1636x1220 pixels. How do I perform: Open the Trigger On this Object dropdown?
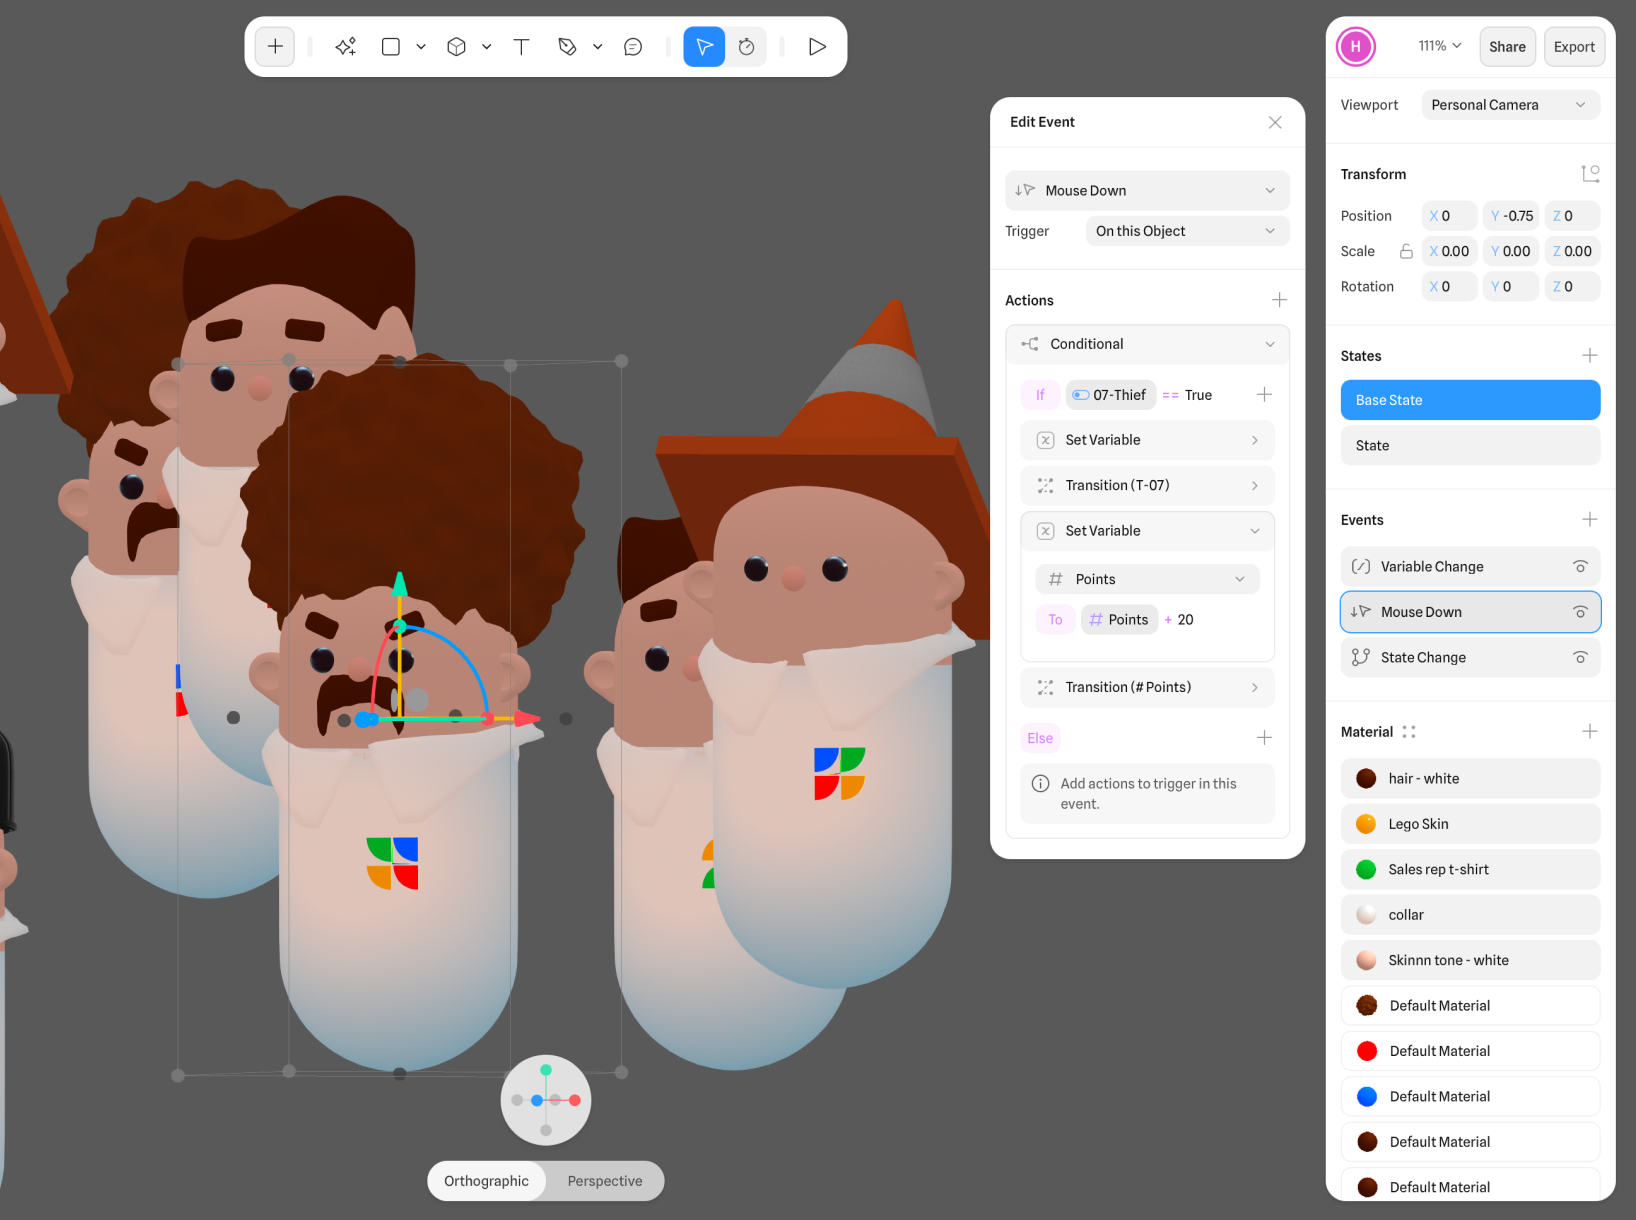1187,231
